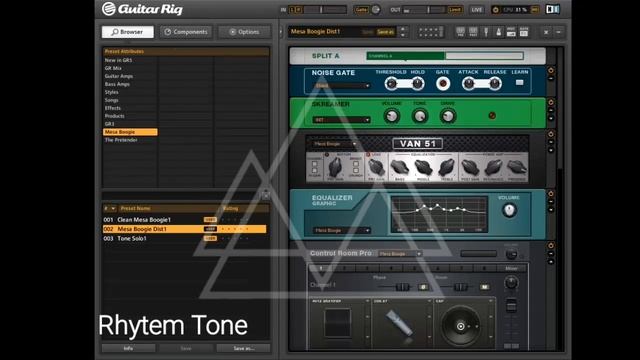
Task: Switch to the Options tab
Action: 244,32
